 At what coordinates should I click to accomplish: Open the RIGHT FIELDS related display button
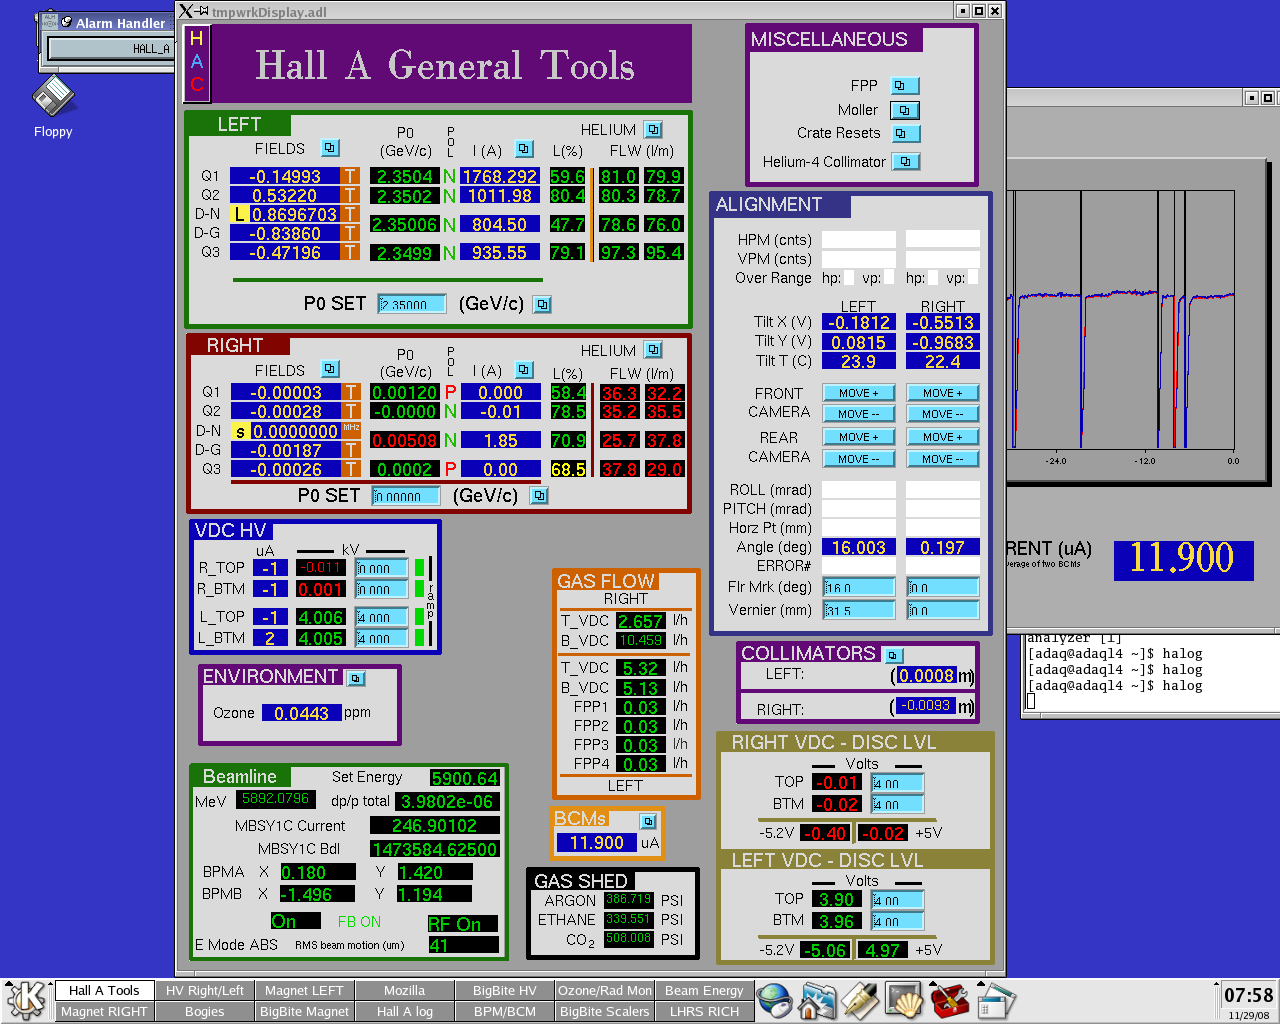(330, 369)
